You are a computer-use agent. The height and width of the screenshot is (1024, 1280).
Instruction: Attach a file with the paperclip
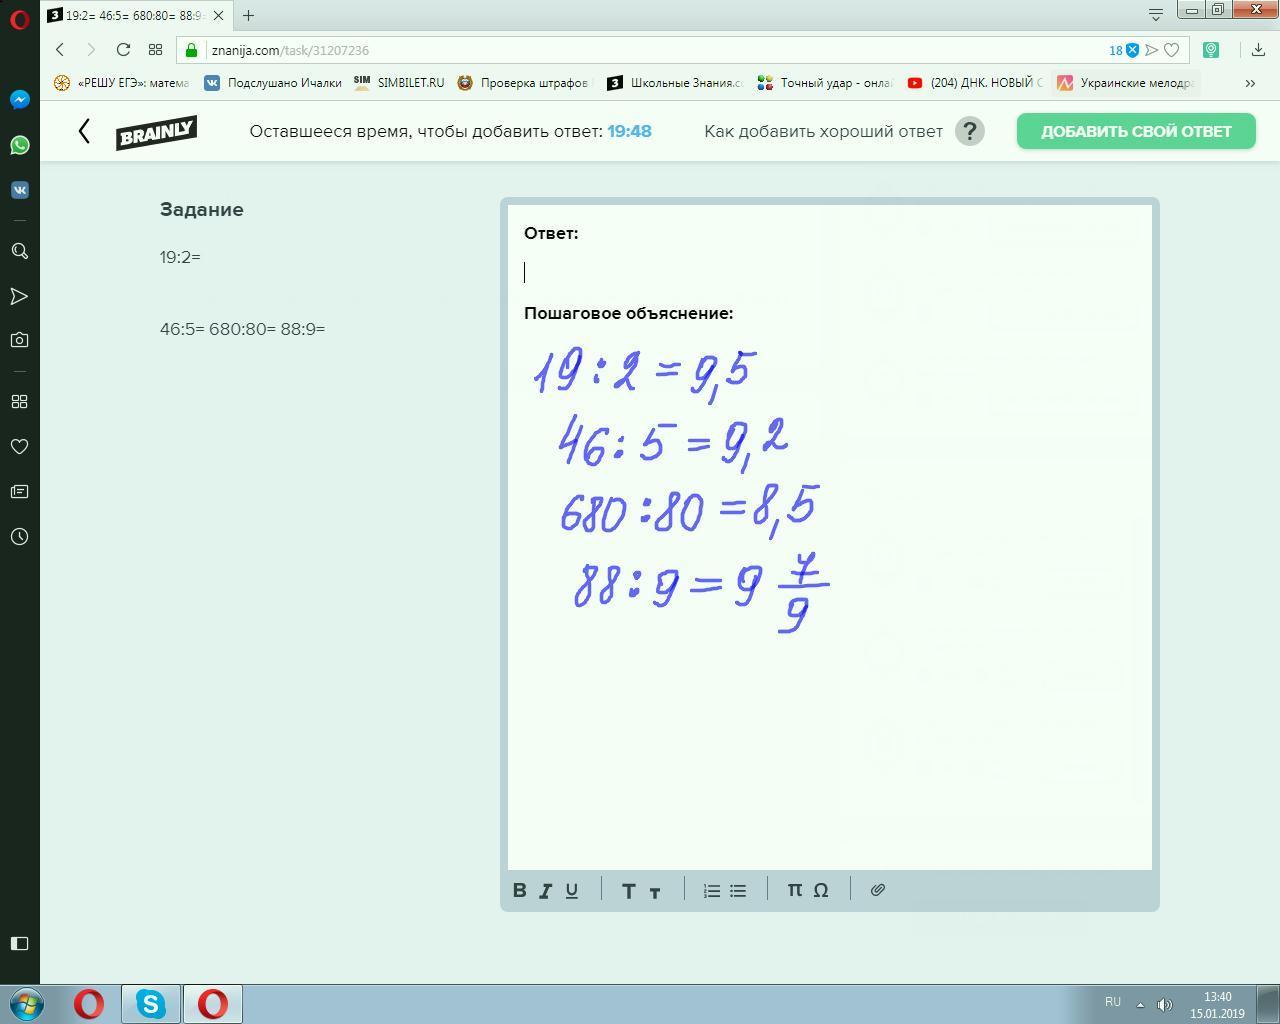point(878,890)
